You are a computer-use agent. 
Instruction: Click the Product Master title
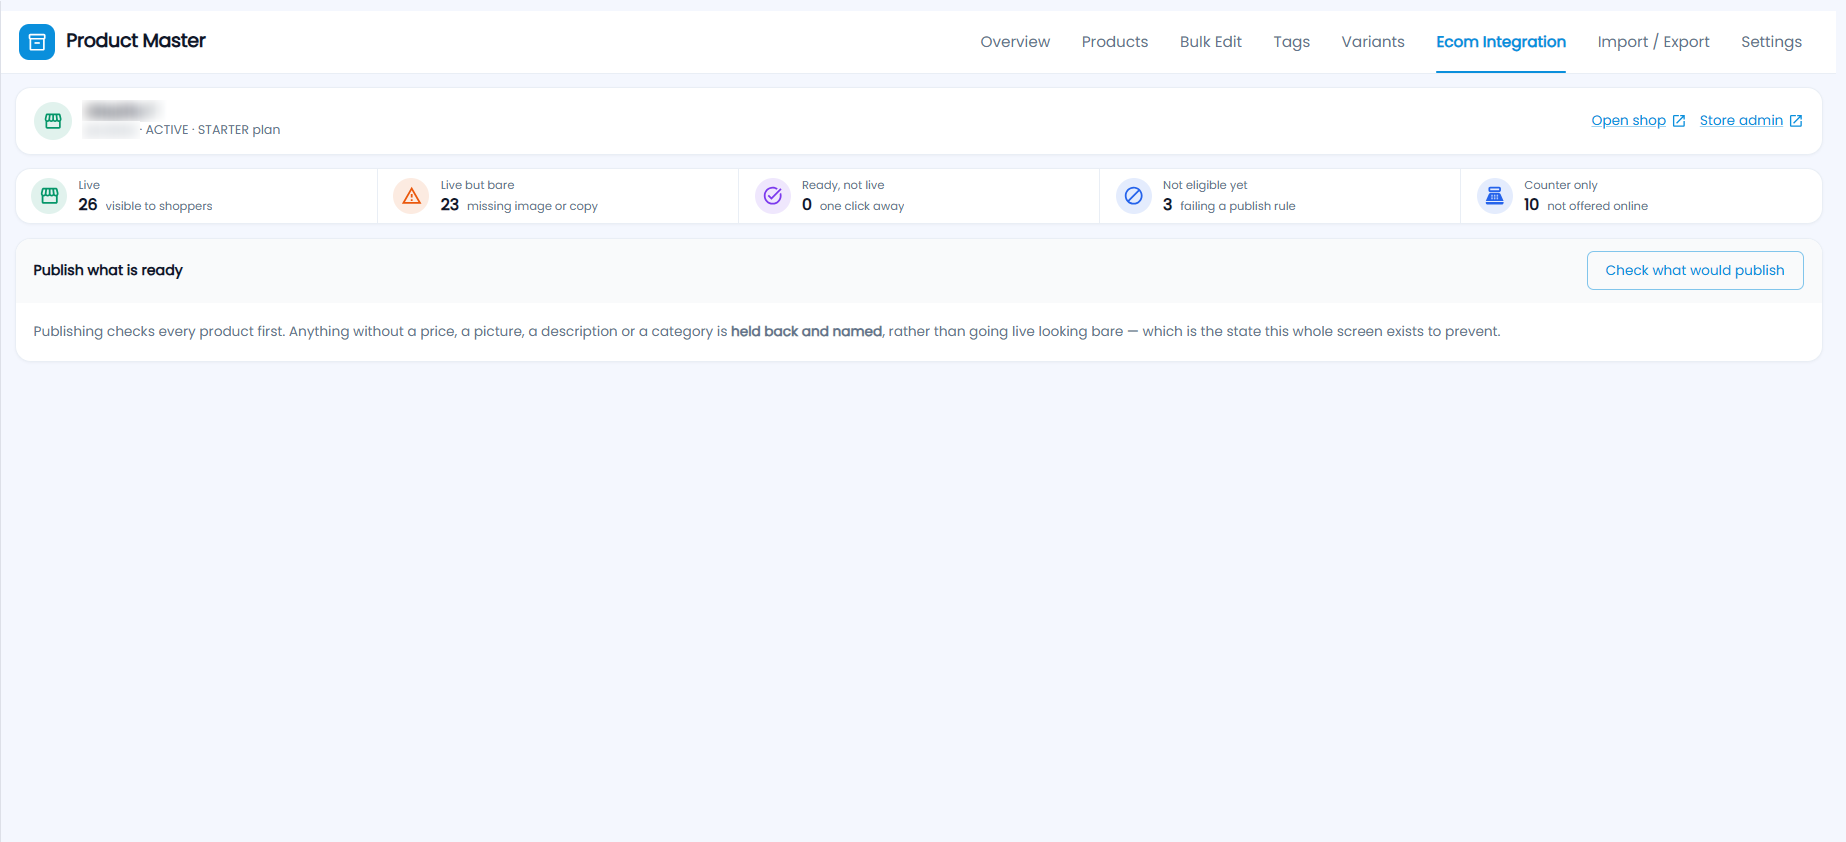point(136,41)
